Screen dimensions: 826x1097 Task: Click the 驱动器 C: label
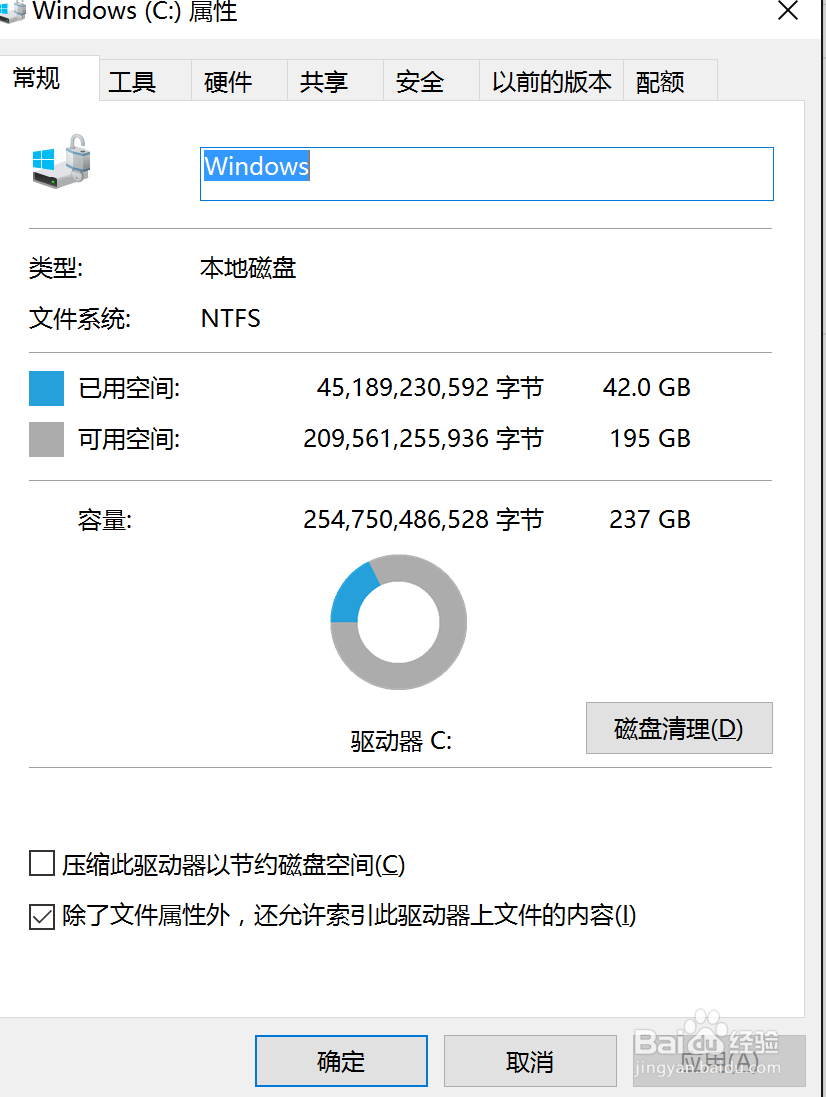(401, 741)
